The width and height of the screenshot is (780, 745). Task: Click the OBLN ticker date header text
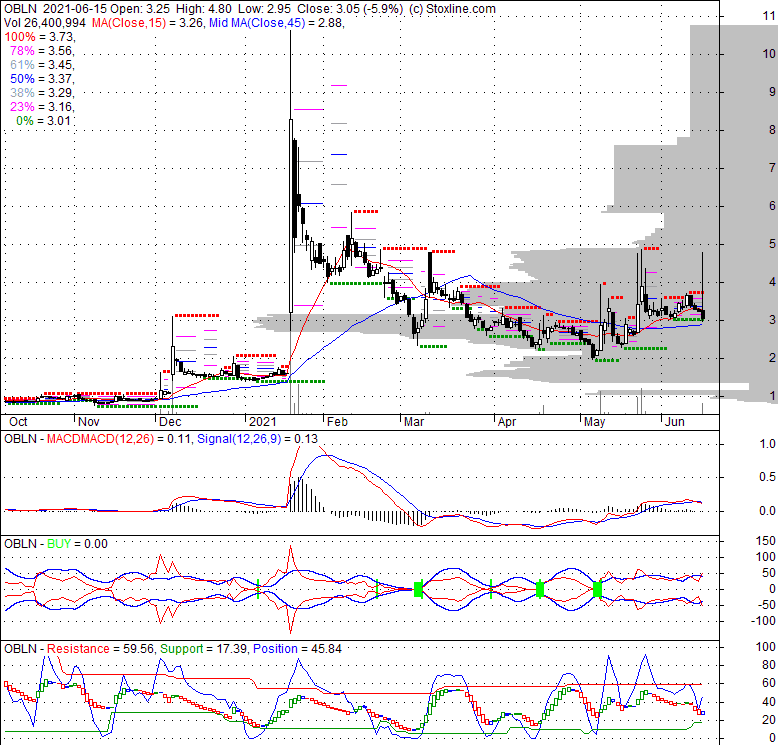[54, 9]
